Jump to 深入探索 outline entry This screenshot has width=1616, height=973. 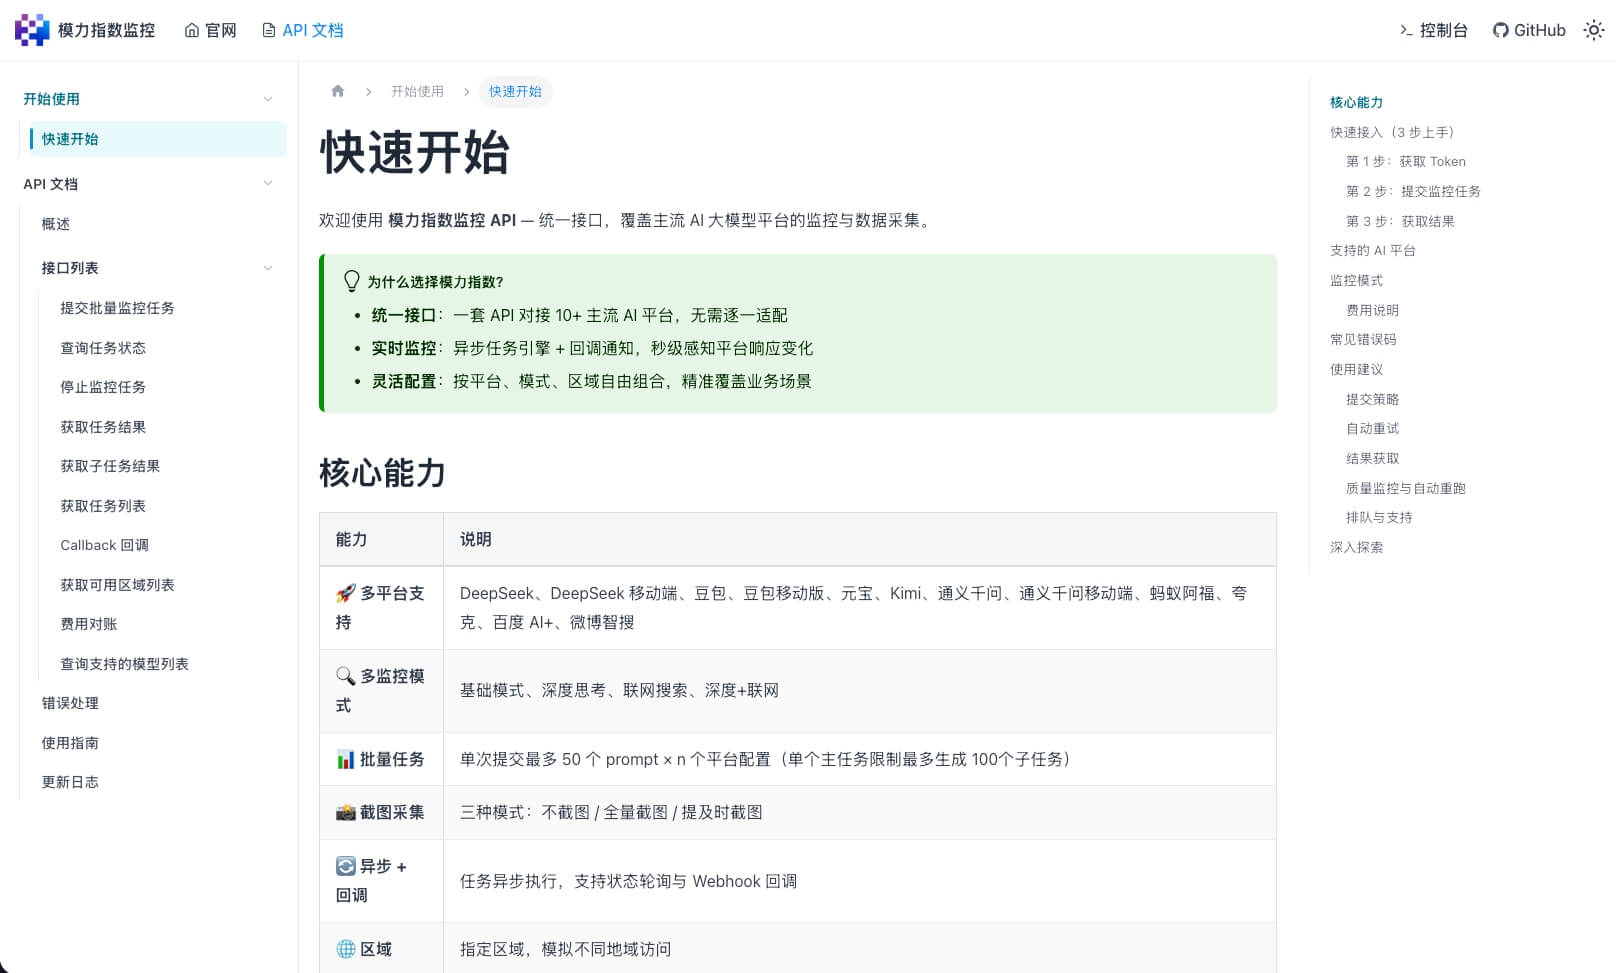click(1356, 547)
